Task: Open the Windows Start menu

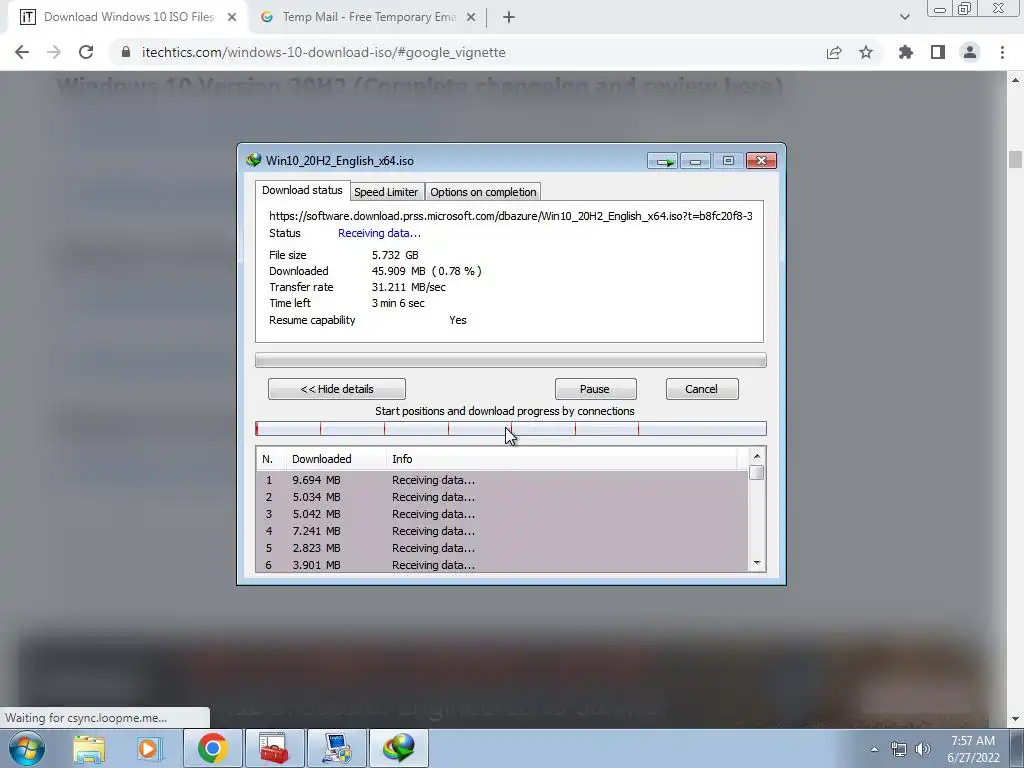Action: tap(25, 748)
